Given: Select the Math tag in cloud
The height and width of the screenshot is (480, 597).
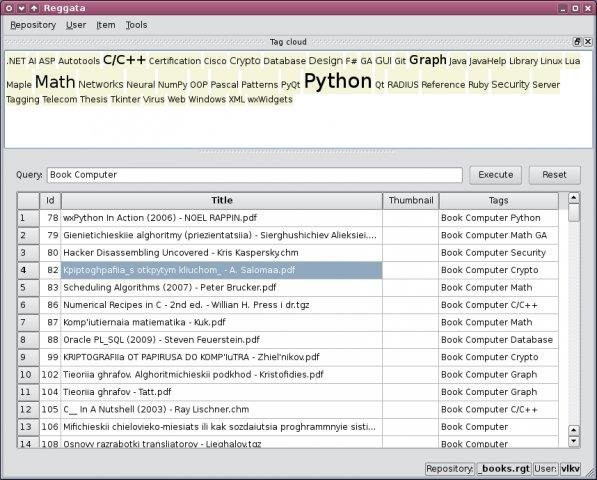Looking at the screenshot, I should coord(55,82).
